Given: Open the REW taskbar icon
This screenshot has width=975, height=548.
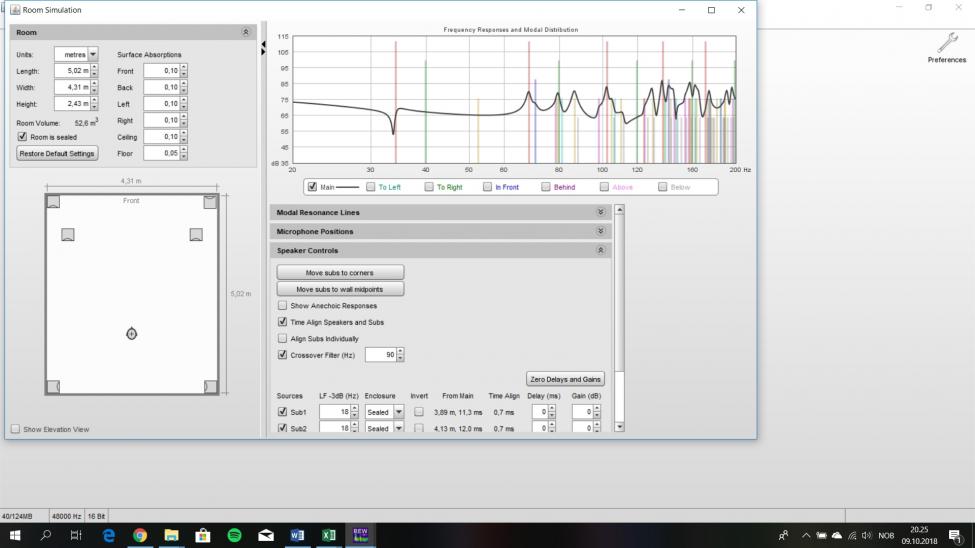Looking at the screenshot, I should tap(360, 535).
